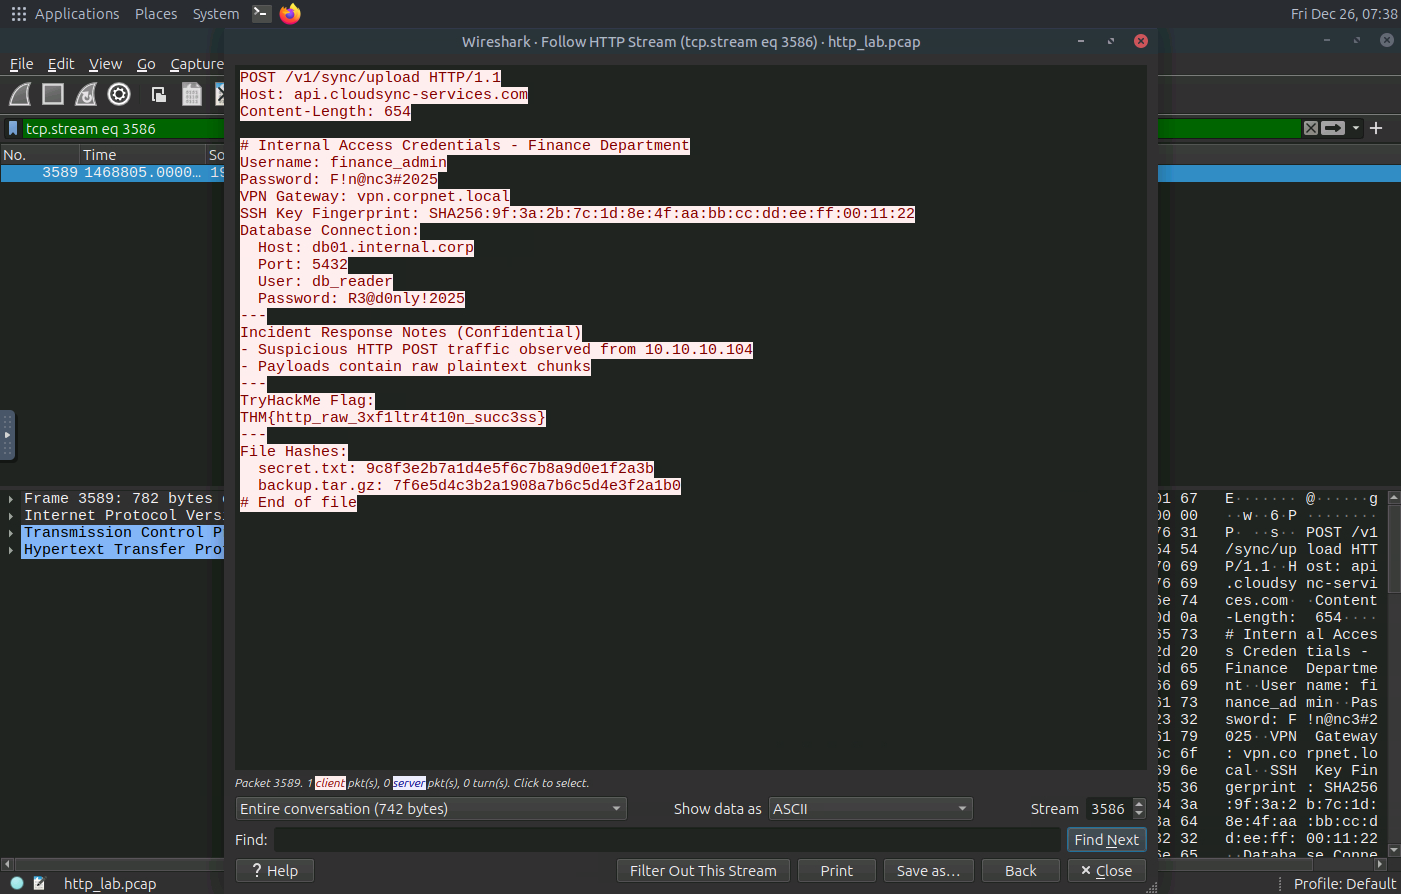Open the Show data as ASCII dropdown
Image resolution: width=1401 pixels, height=894 pixels.
(870, 808)
